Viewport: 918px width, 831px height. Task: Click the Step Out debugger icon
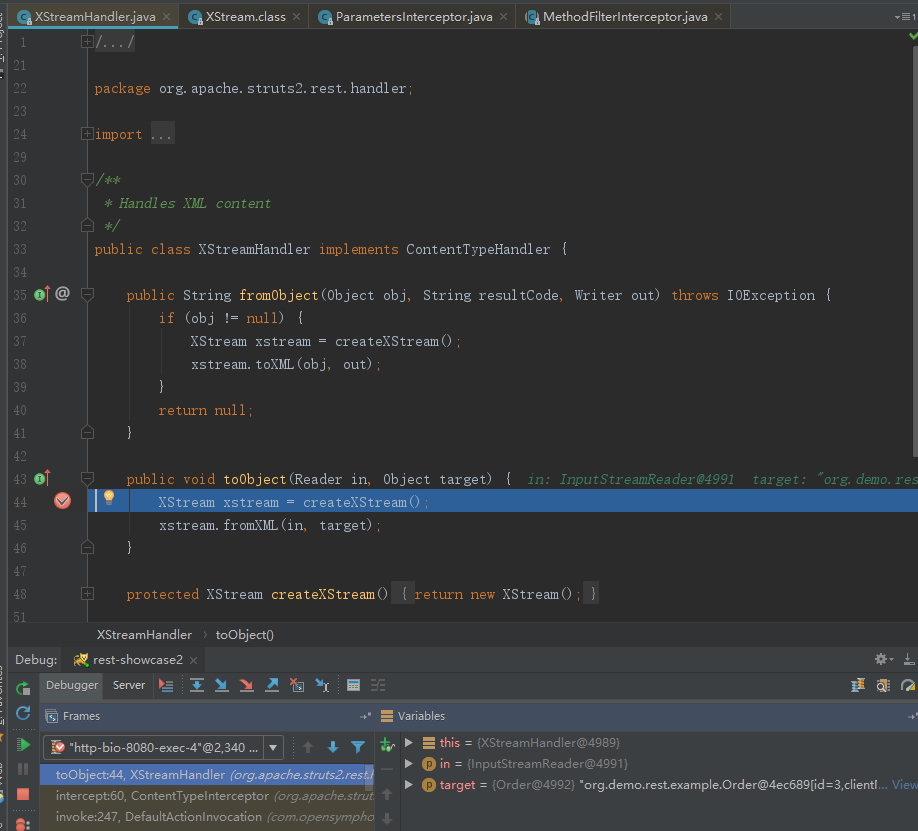click(272, 685)
